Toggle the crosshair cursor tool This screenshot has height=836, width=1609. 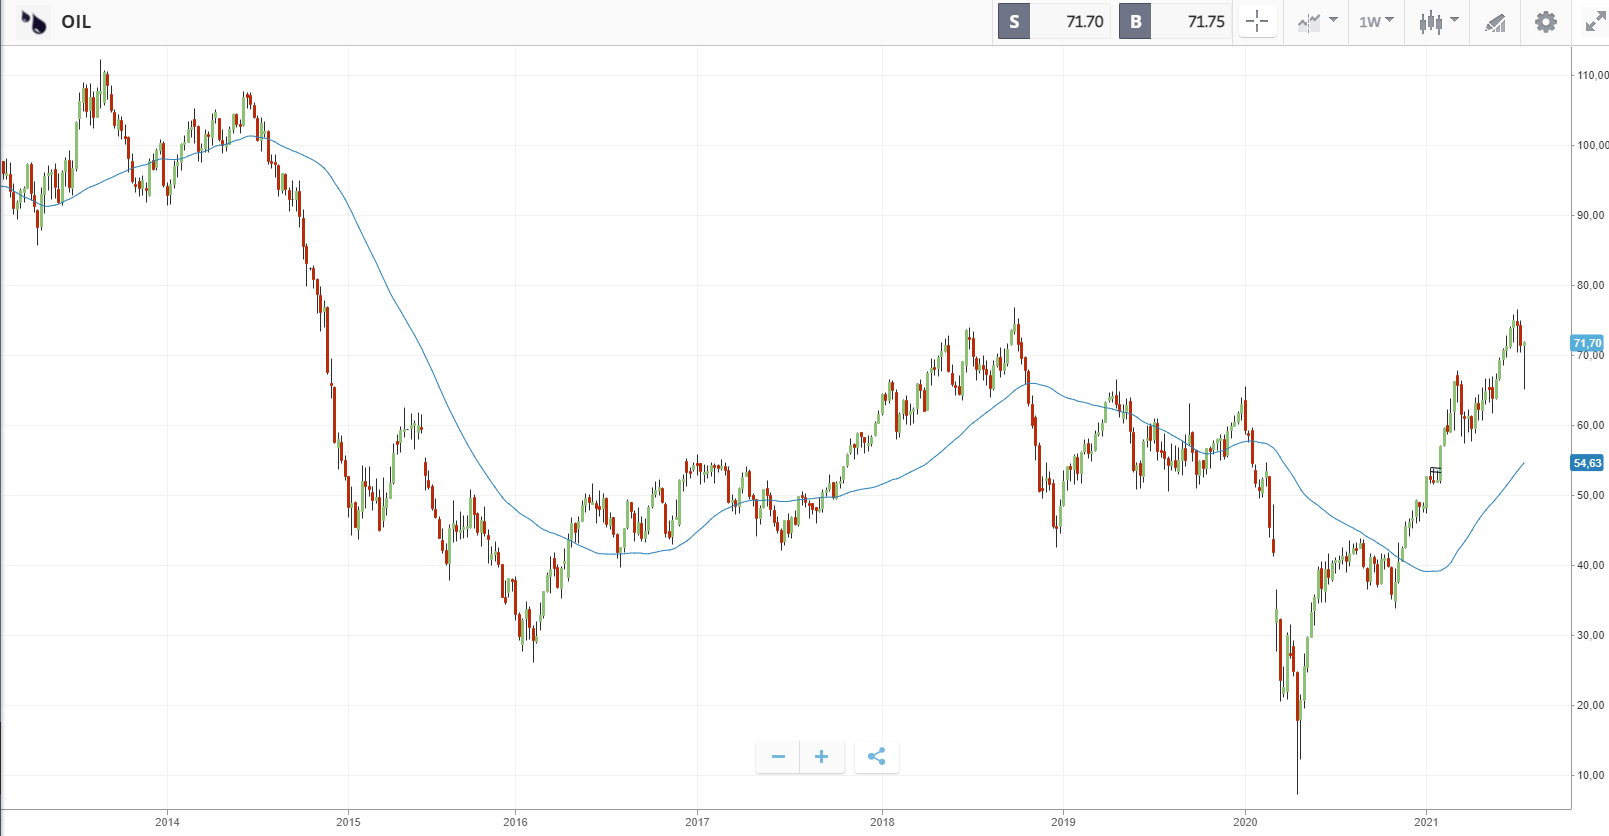[1257, 22]
